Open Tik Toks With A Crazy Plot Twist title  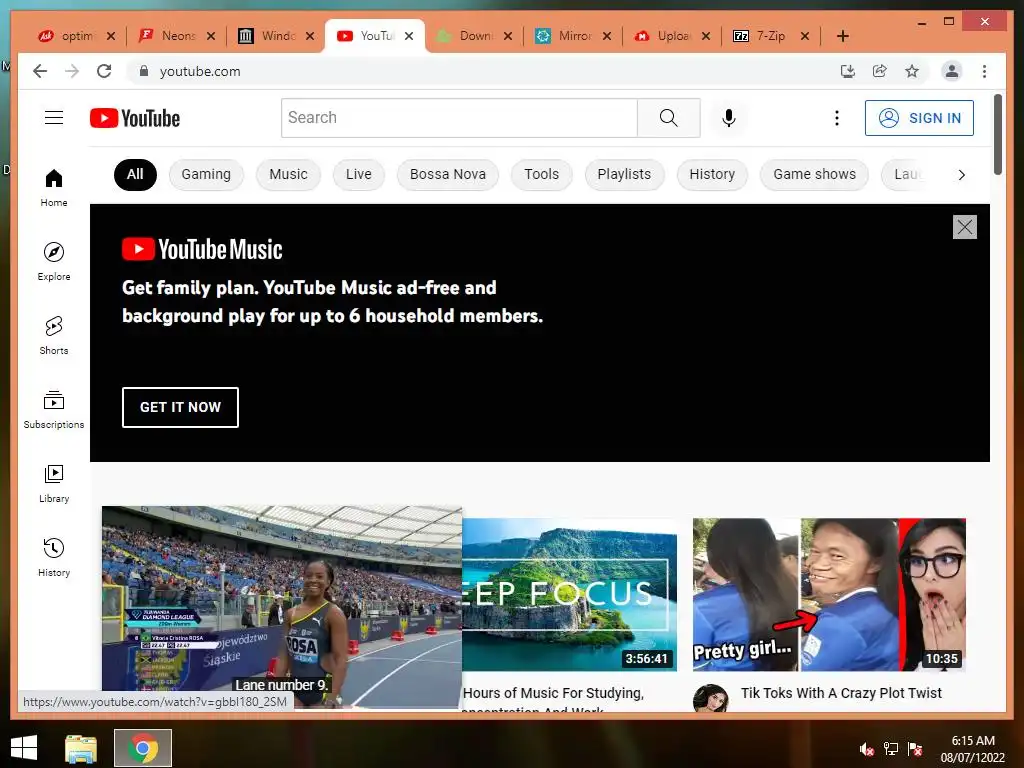point(840,693)
